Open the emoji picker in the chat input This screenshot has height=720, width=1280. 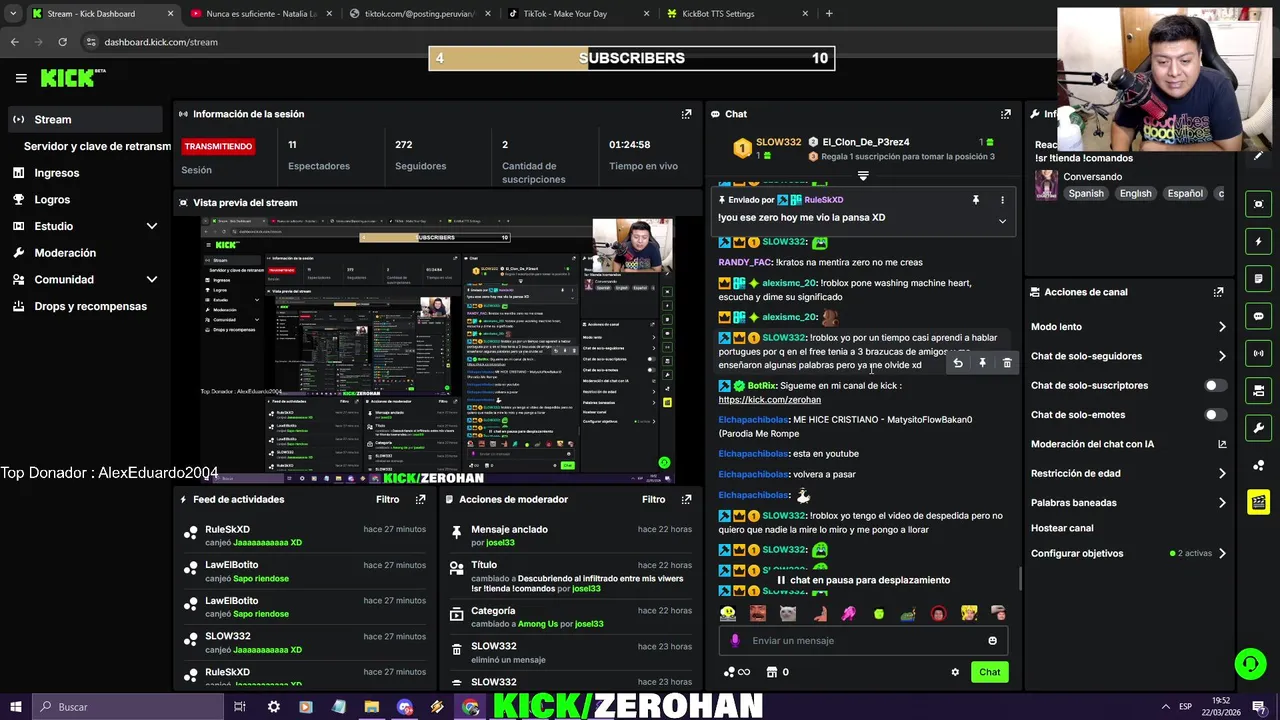coord(992,641)
